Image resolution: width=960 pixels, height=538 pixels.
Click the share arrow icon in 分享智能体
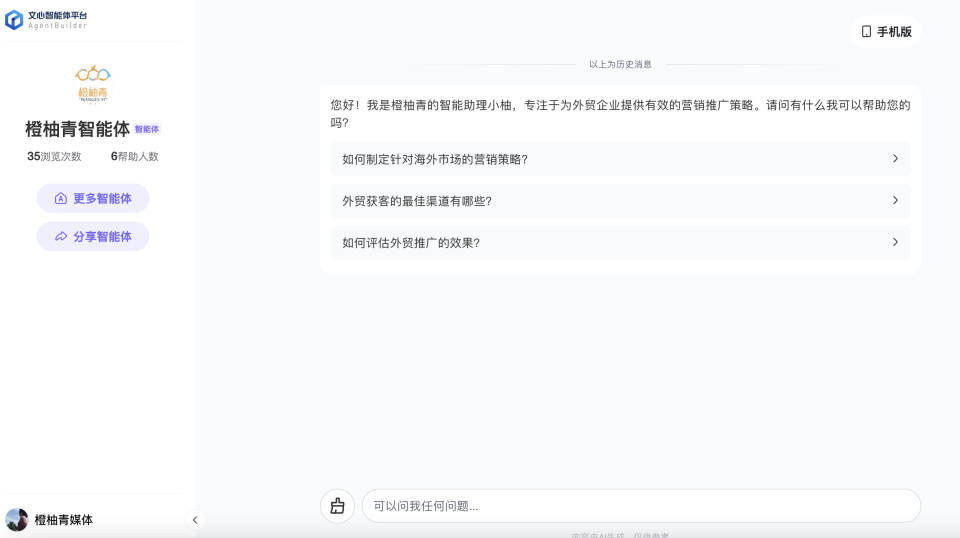pyautogui.click(x=61, y=237)
